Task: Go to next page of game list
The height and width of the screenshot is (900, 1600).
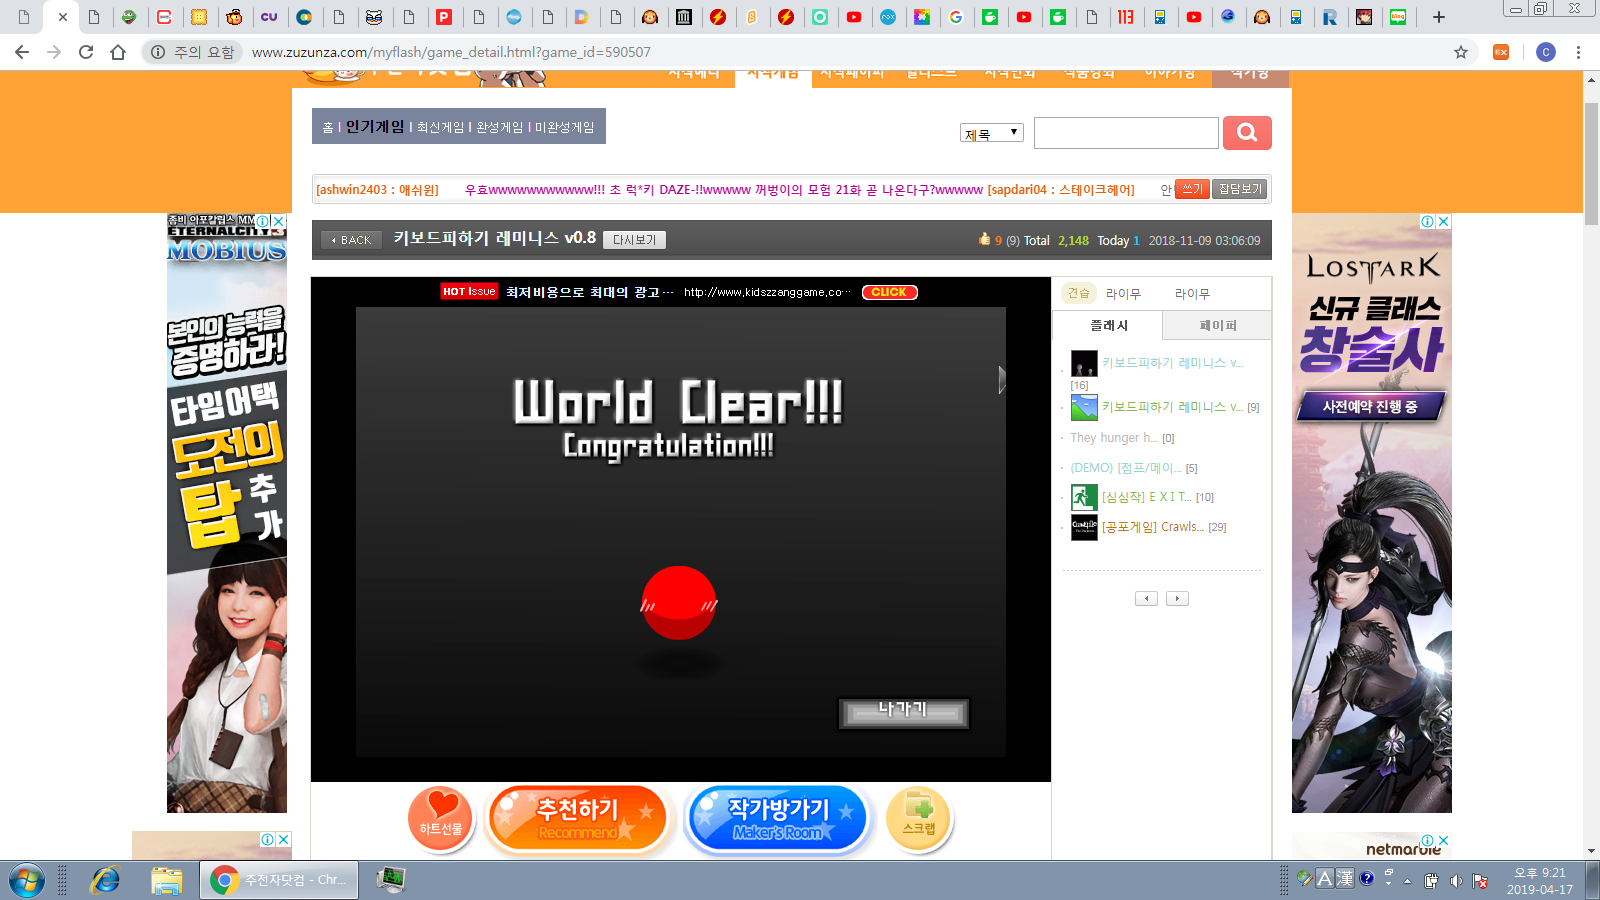Action: pos(1177,598)
